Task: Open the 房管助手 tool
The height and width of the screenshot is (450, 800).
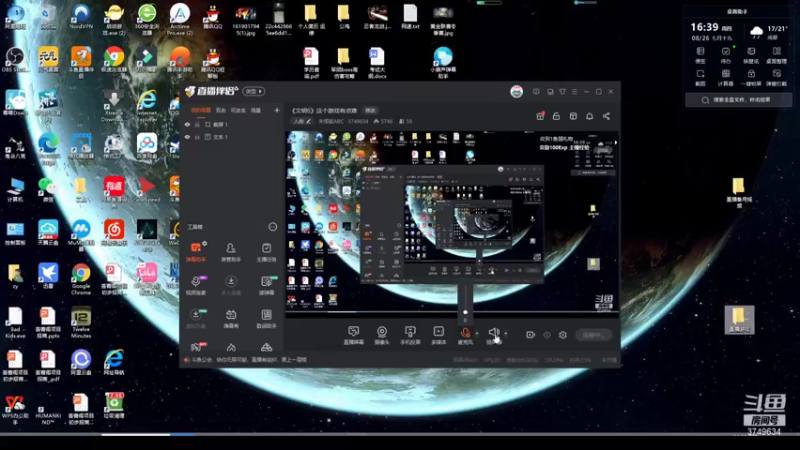Action: point(231,253)
